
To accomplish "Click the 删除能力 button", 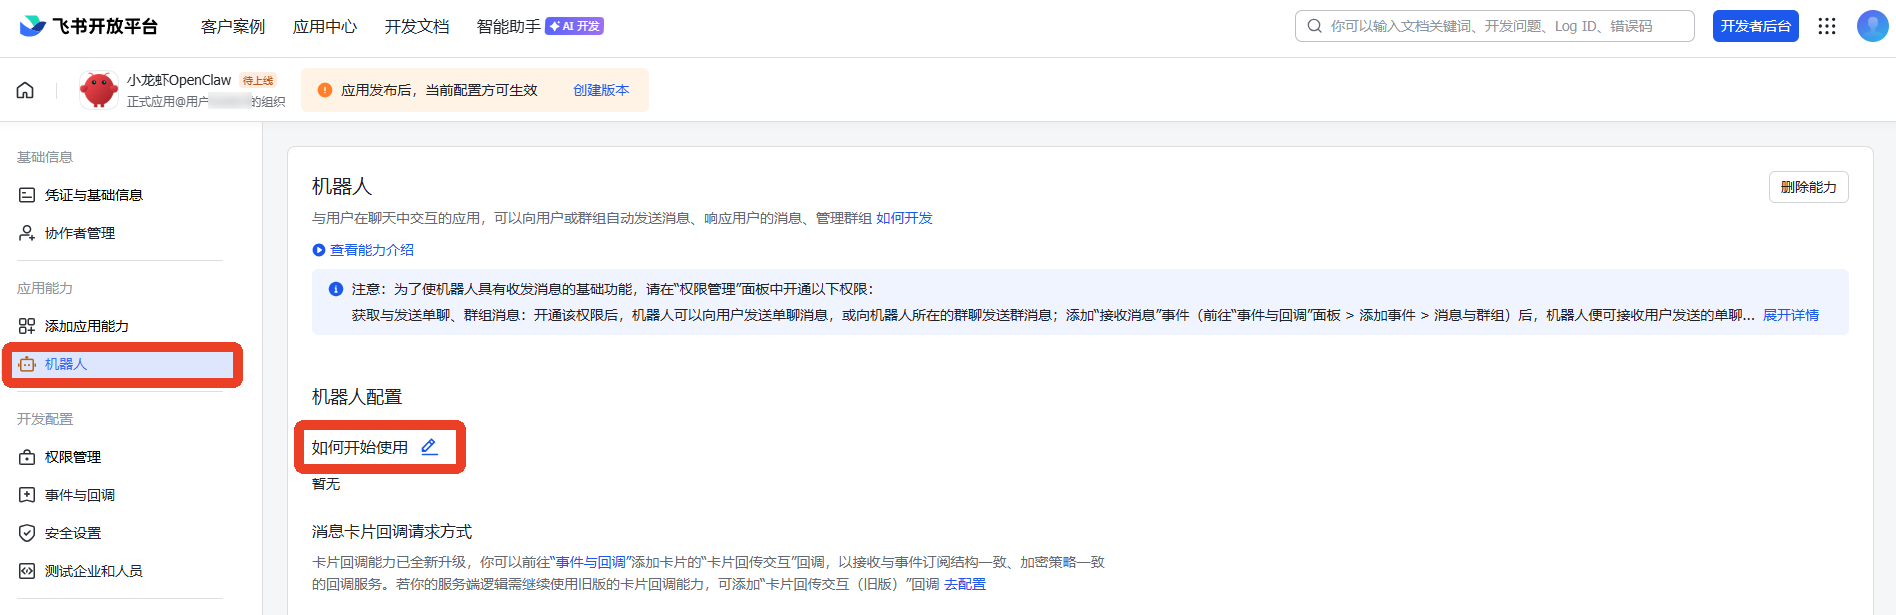I will 1808,187.
